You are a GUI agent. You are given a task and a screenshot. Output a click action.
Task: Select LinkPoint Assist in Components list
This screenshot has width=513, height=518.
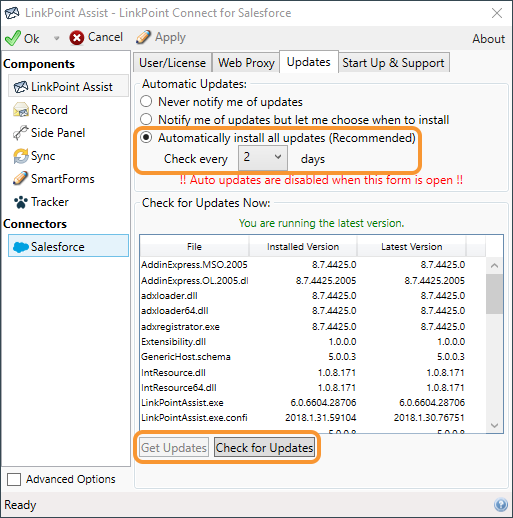(x=68, y=87)
